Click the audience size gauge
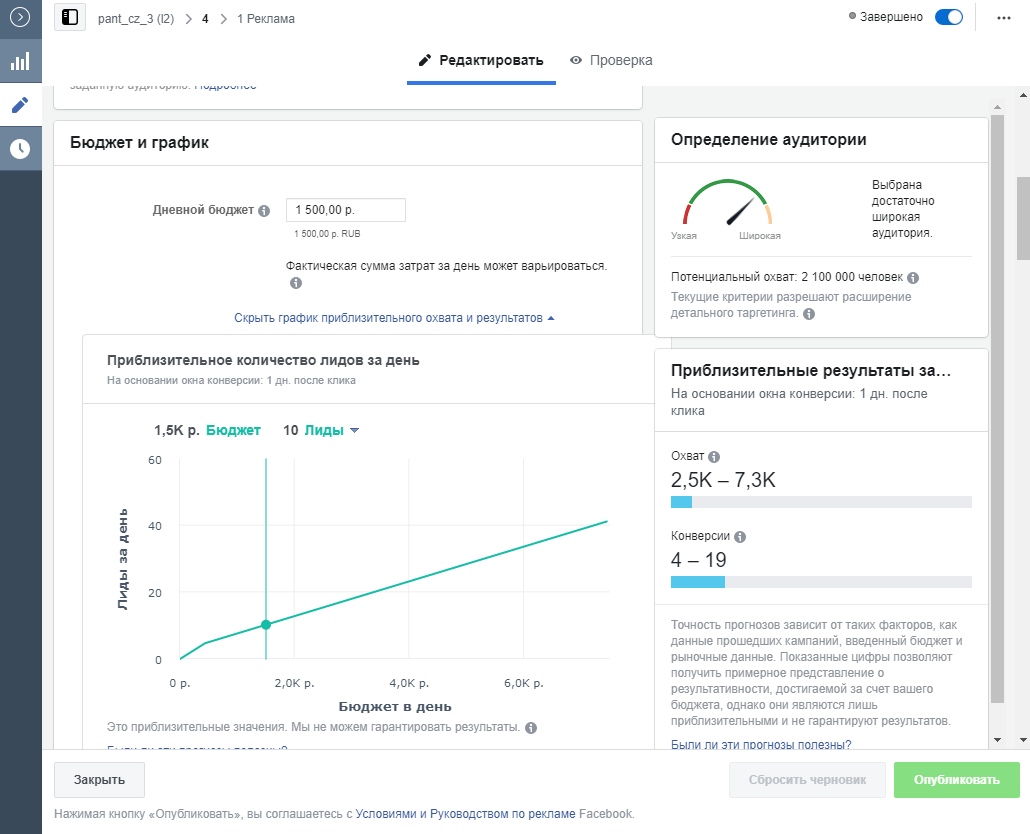 (x=727, y=204)
